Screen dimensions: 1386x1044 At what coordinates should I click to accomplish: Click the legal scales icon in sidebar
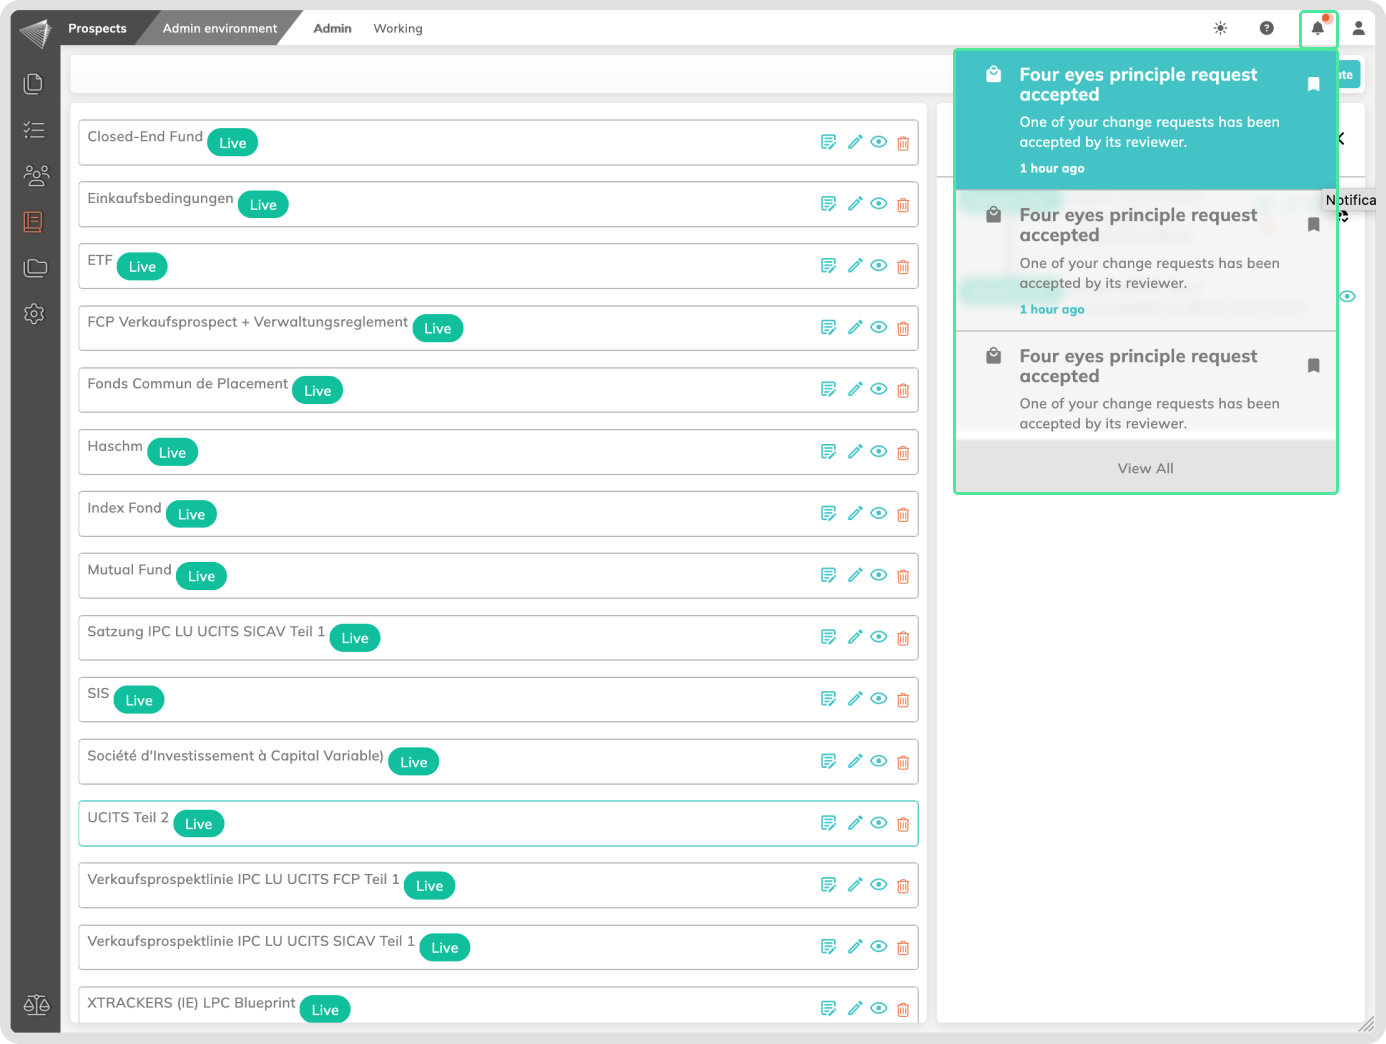(36, 1005)
